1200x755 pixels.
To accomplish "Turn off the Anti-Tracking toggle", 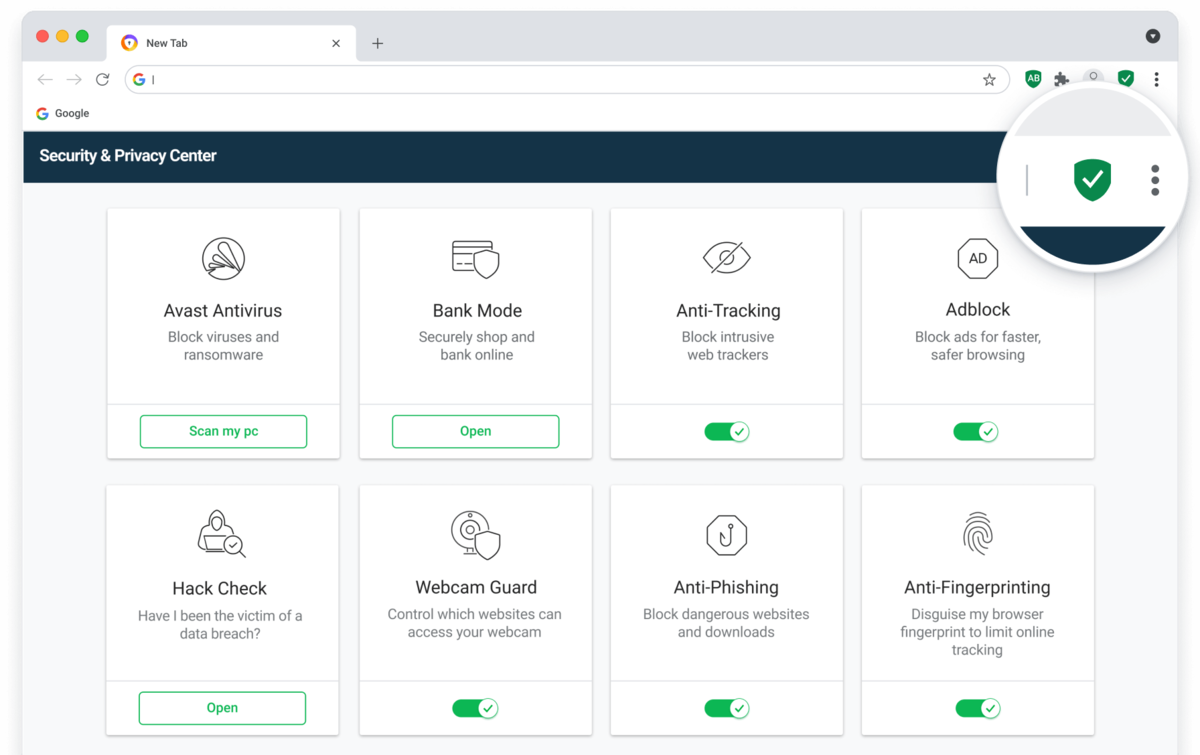I will pos(727,432).
